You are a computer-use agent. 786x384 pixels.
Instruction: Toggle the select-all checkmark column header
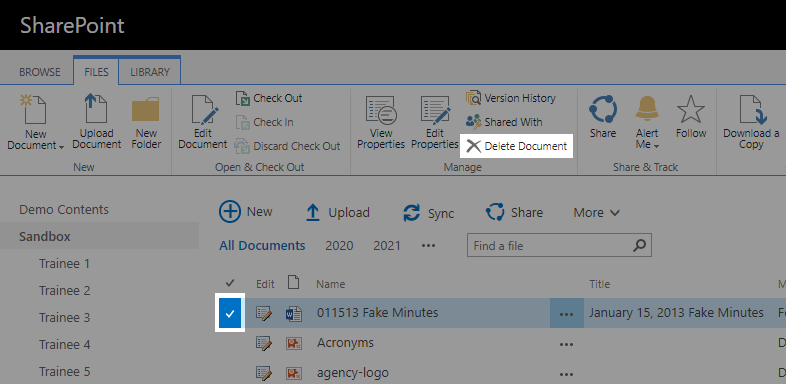pyautogui.click(x=230, y=283)
